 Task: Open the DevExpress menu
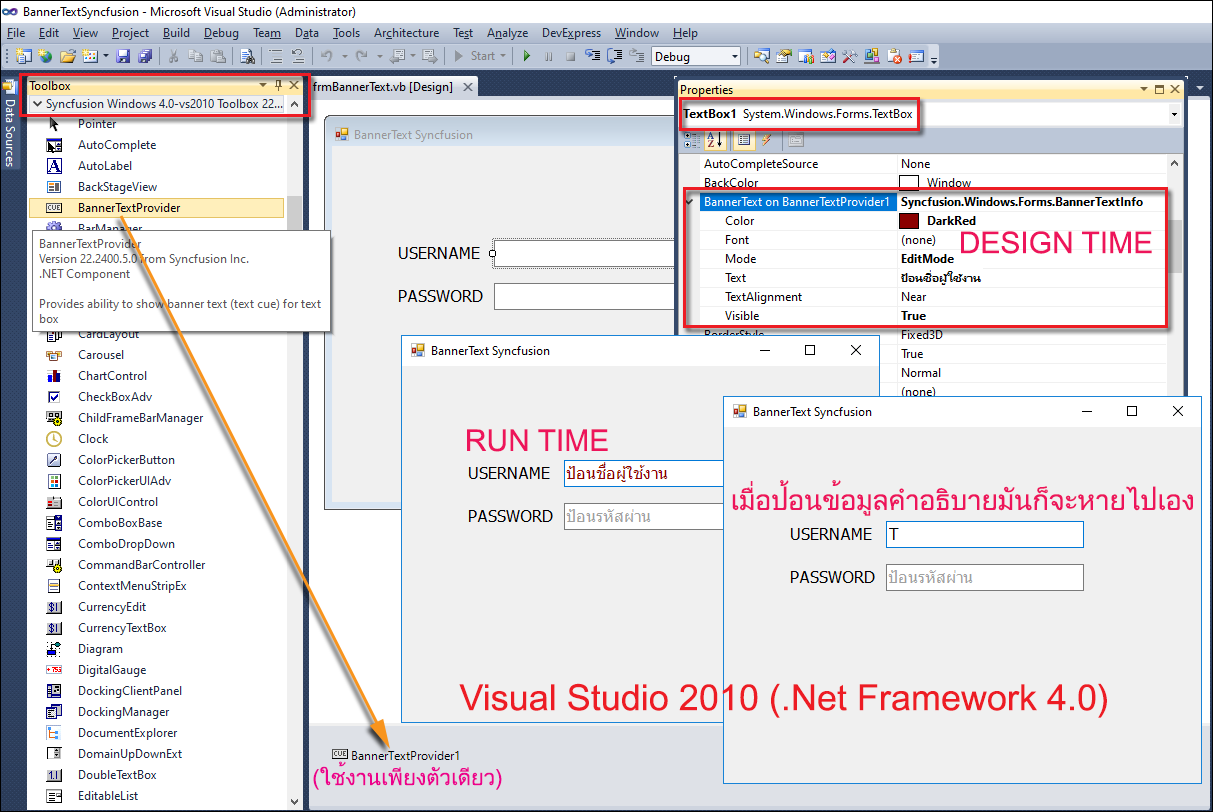(572, 33)
